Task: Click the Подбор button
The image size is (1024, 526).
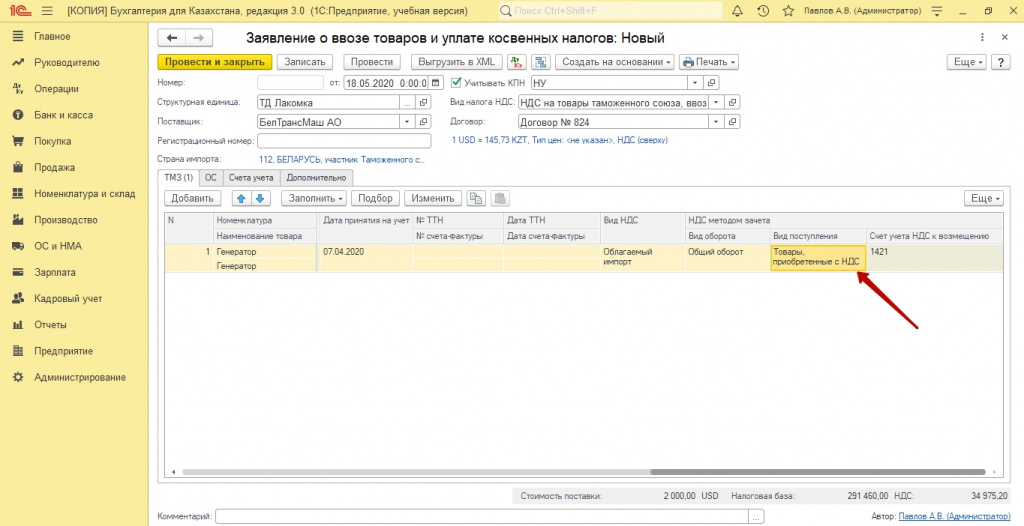Action: [x=376, y=198]
